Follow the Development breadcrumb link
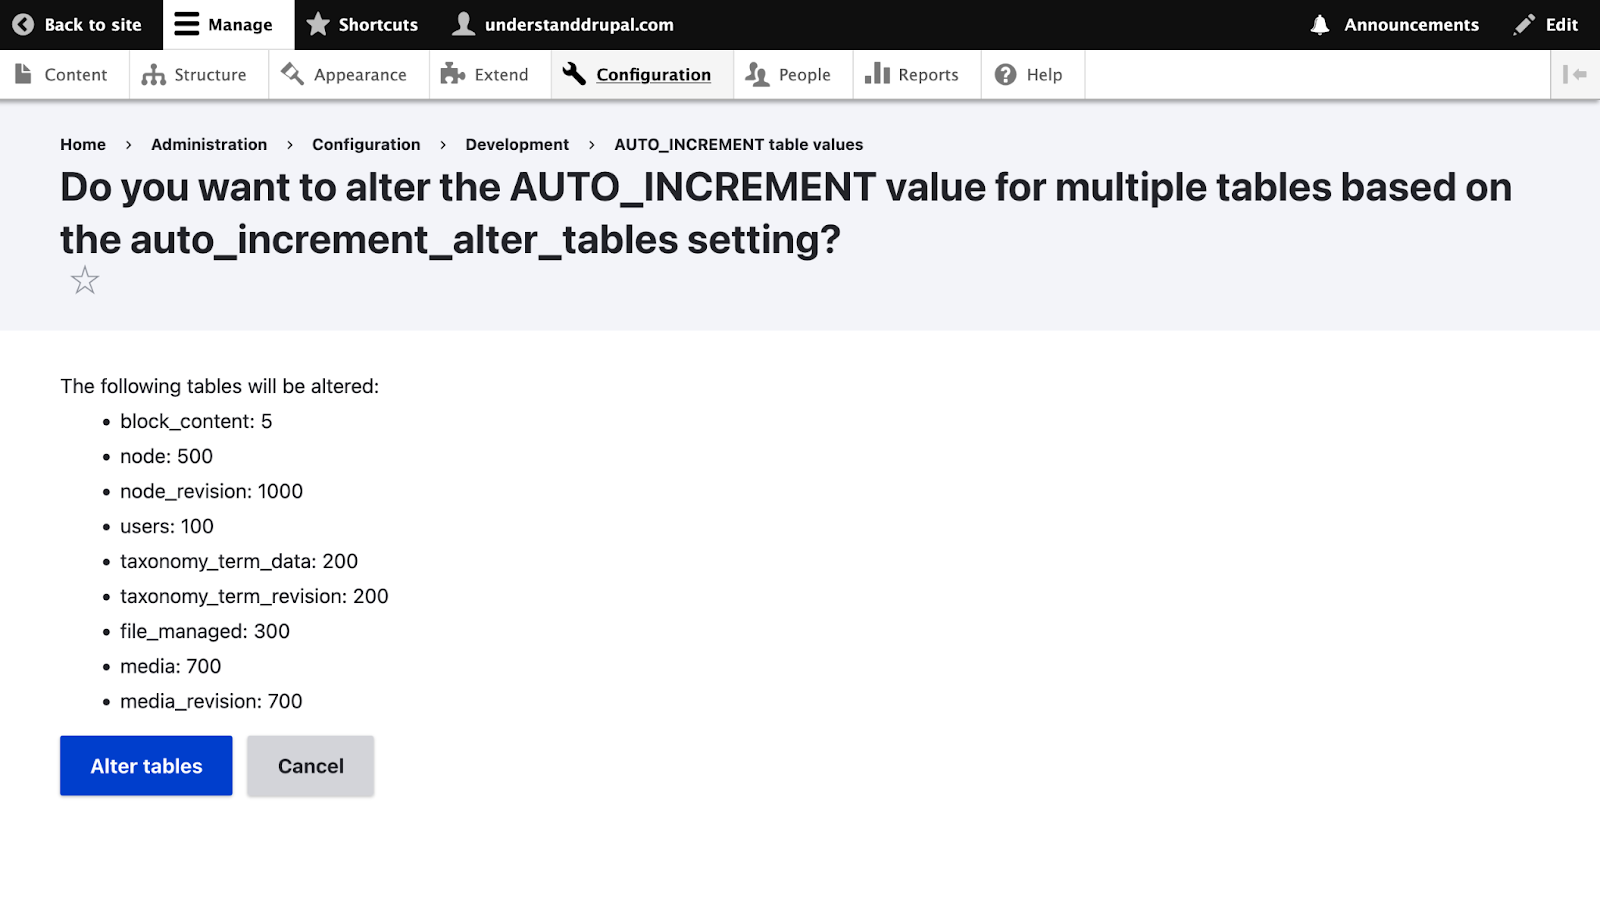Image resolution: width=1600 pixels, height=900 pixels. pyautogui.click(x=517, y=144)
